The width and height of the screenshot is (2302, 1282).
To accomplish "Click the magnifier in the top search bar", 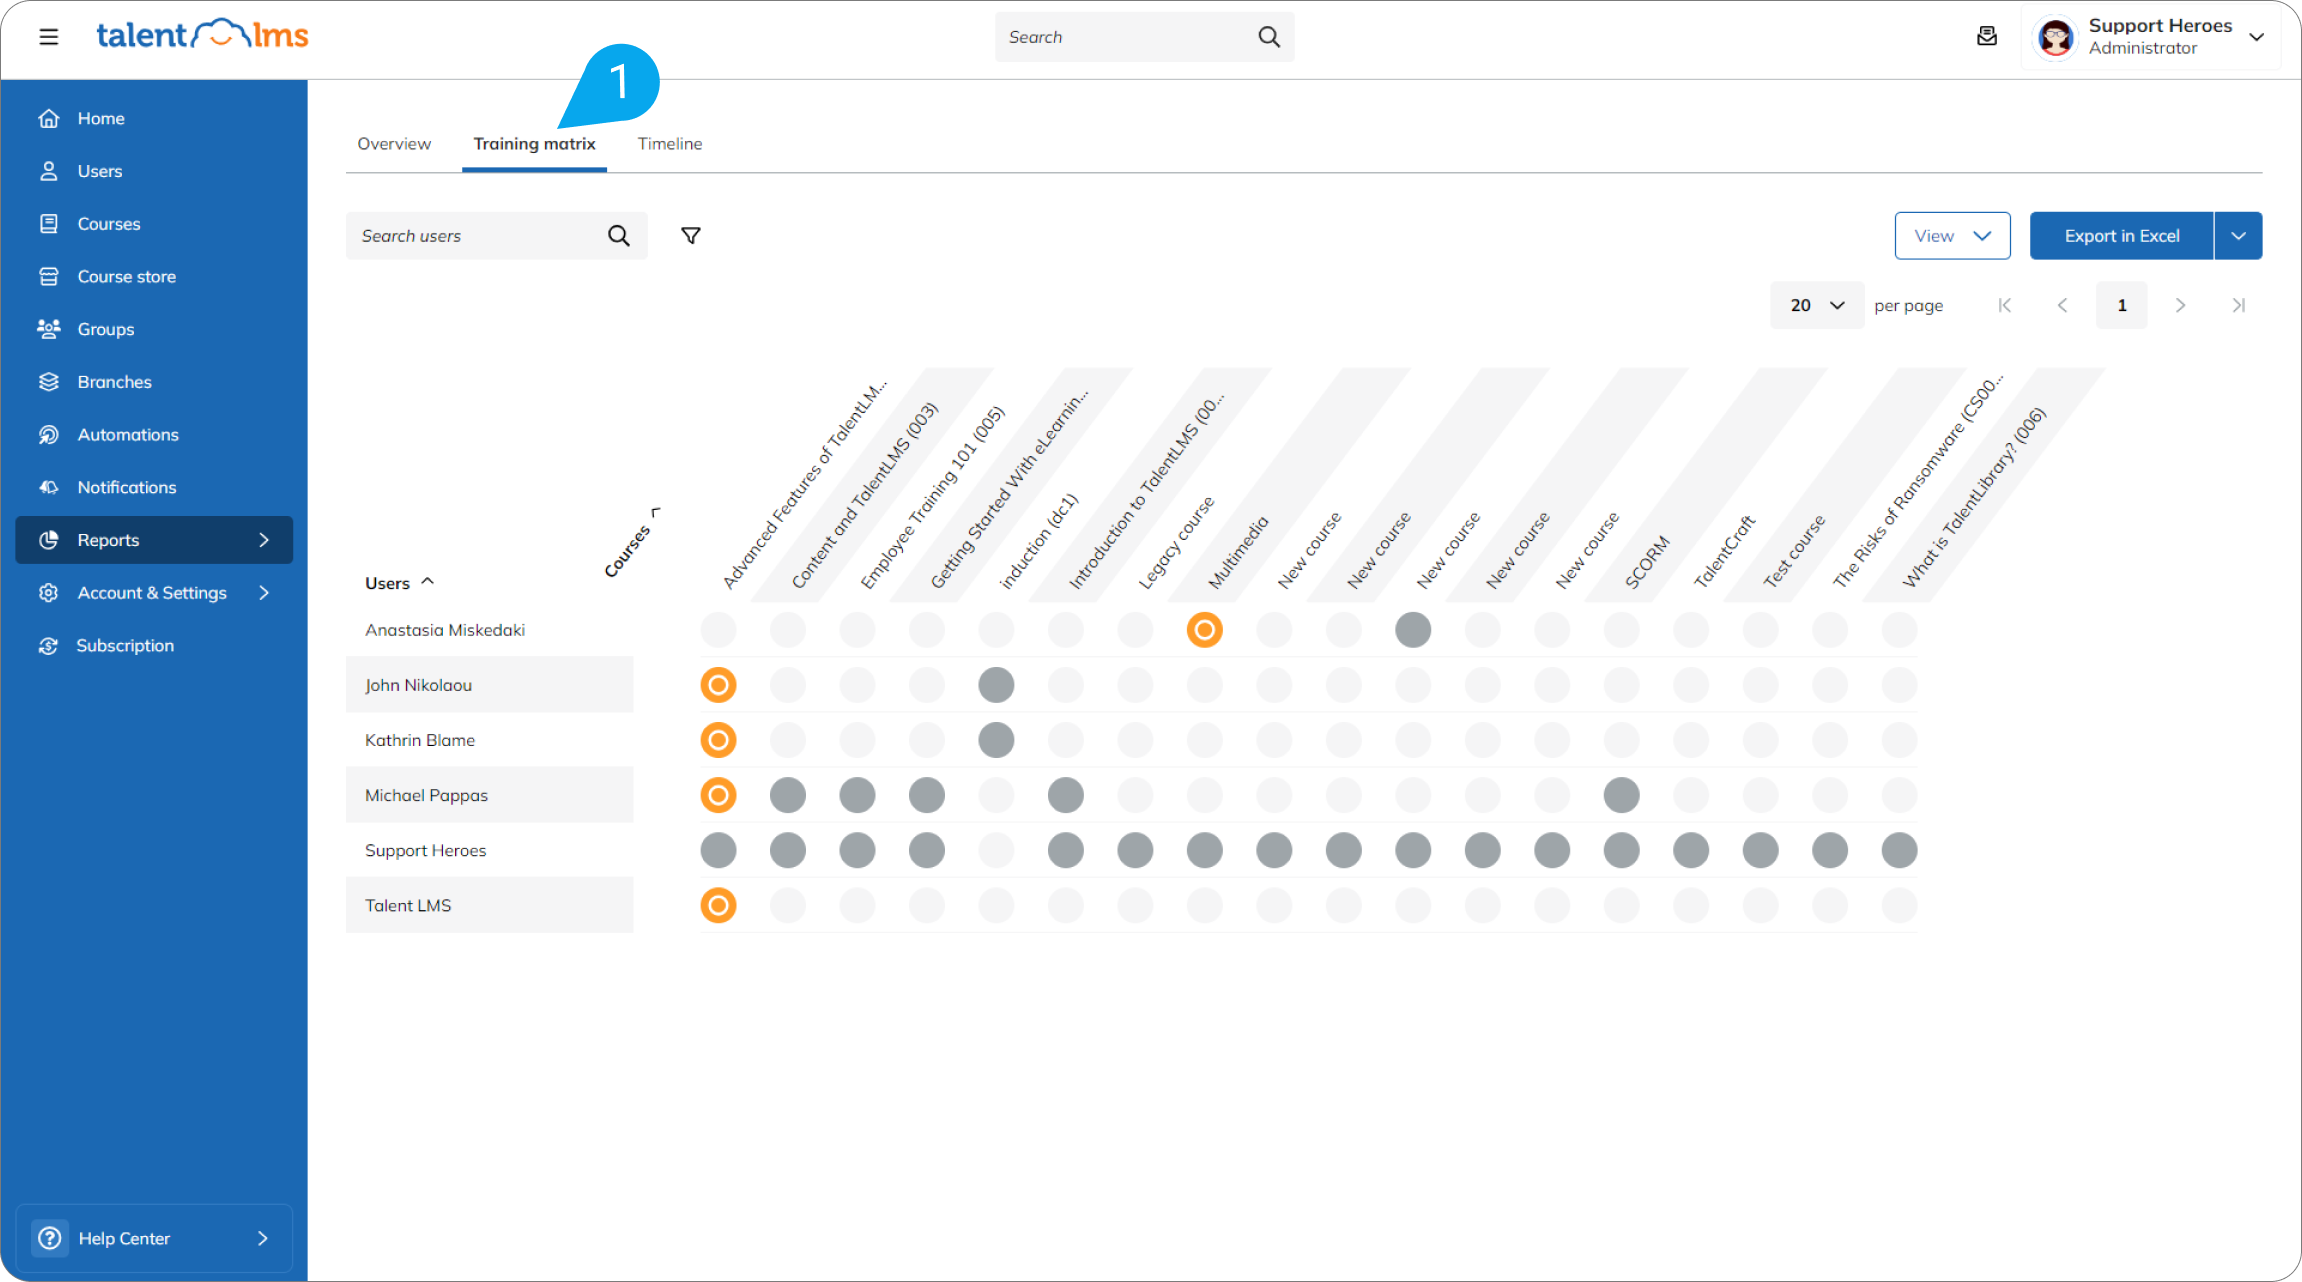I will pyautogui.click(x=1268, y=37).
